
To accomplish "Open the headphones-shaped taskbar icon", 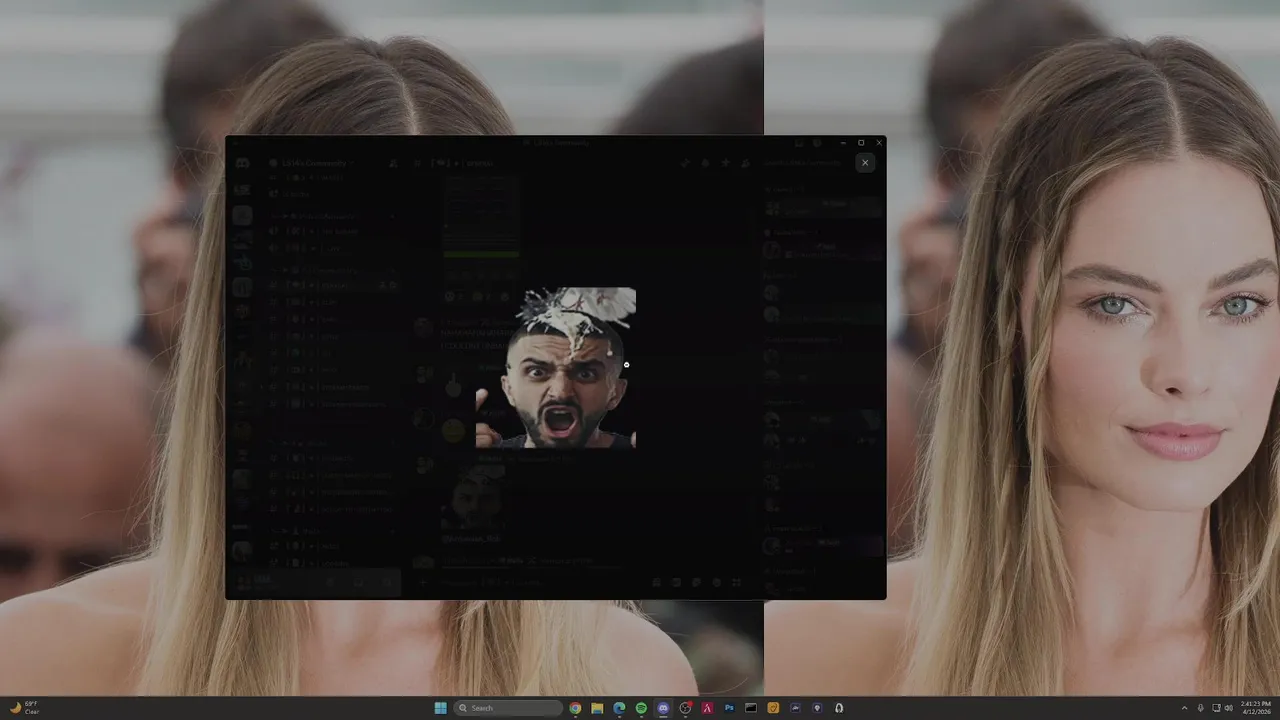I will pos(839,708).
